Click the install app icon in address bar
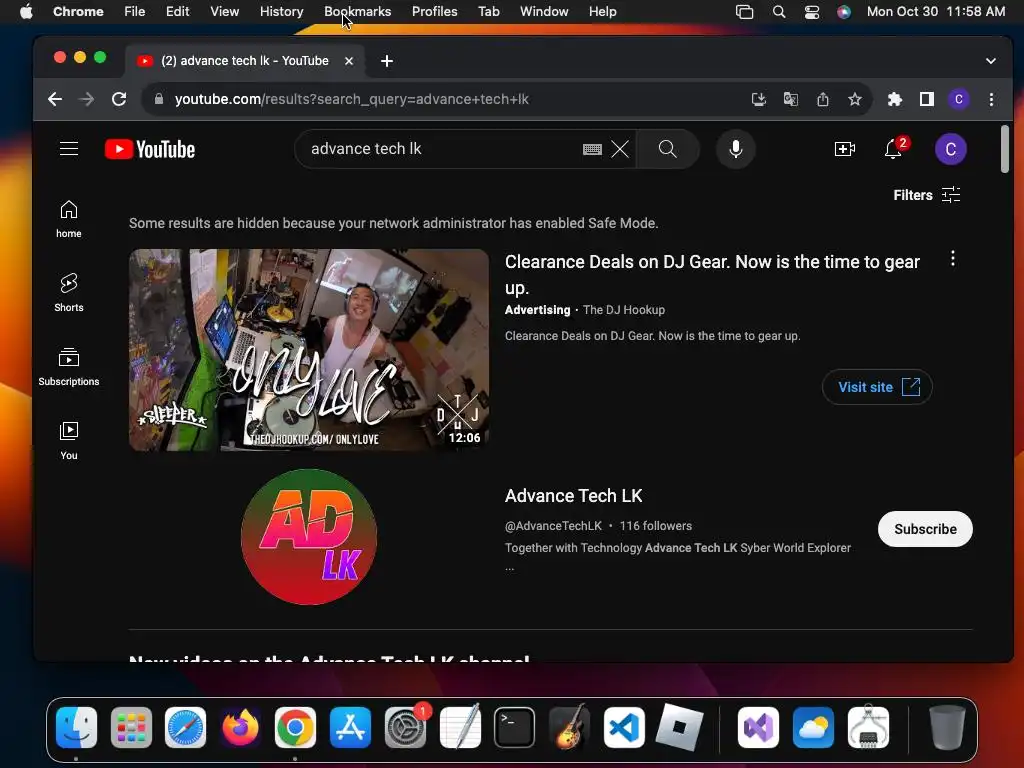 pos(758,99)
